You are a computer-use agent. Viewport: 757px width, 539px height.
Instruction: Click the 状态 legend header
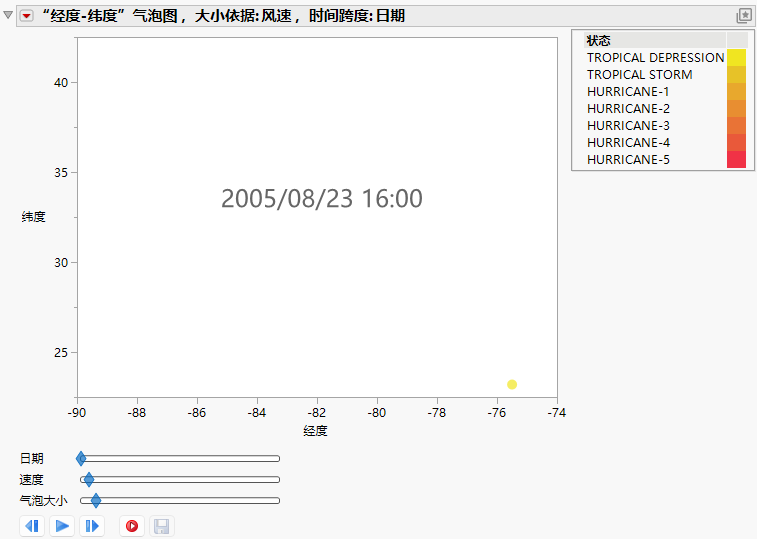point(599,41)
